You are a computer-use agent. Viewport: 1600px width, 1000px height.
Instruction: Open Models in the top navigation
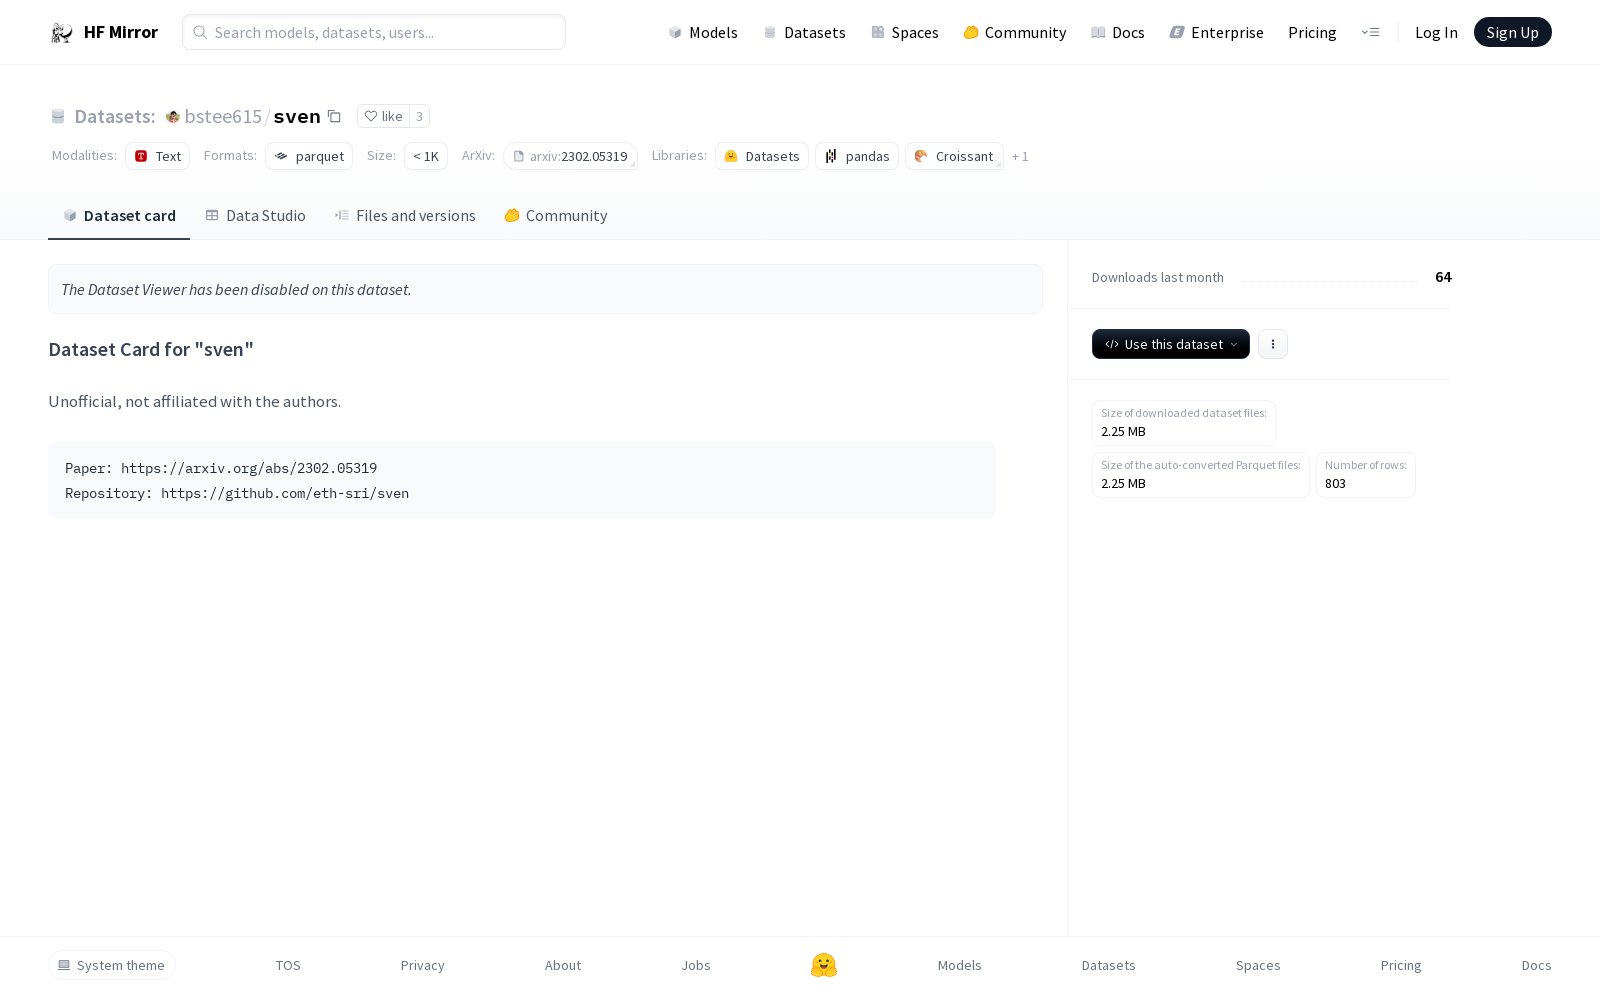703,32
